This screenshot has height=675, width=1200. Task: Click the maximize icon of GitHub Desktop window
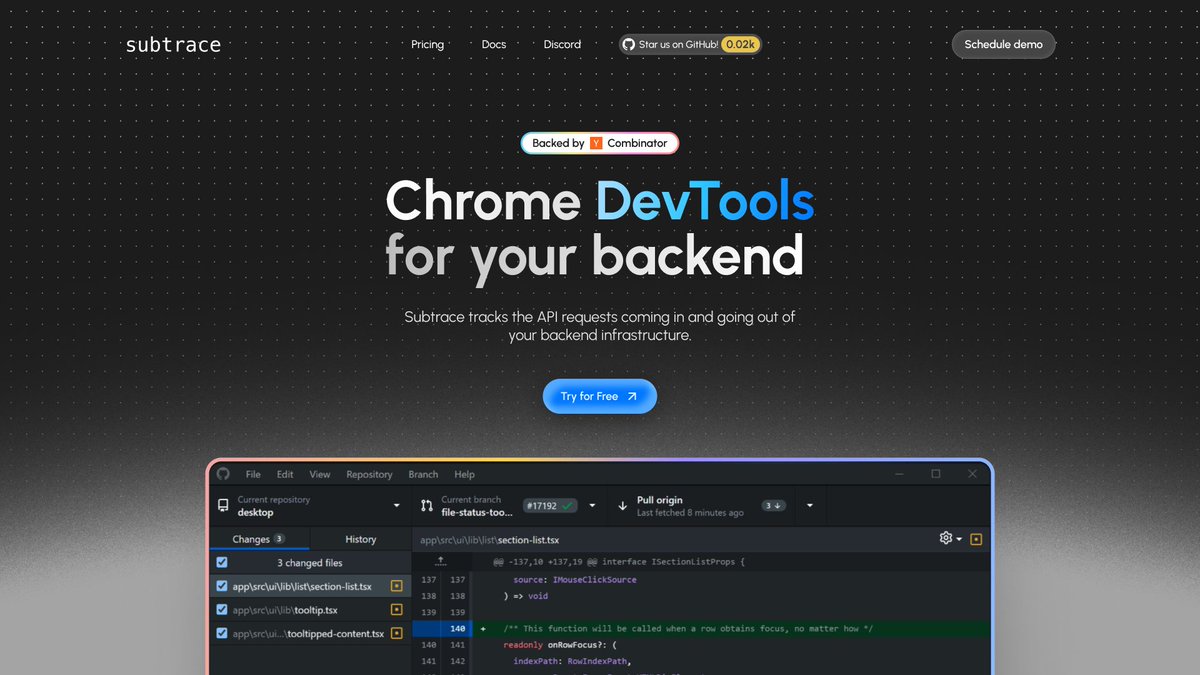[x=936, y=474]
